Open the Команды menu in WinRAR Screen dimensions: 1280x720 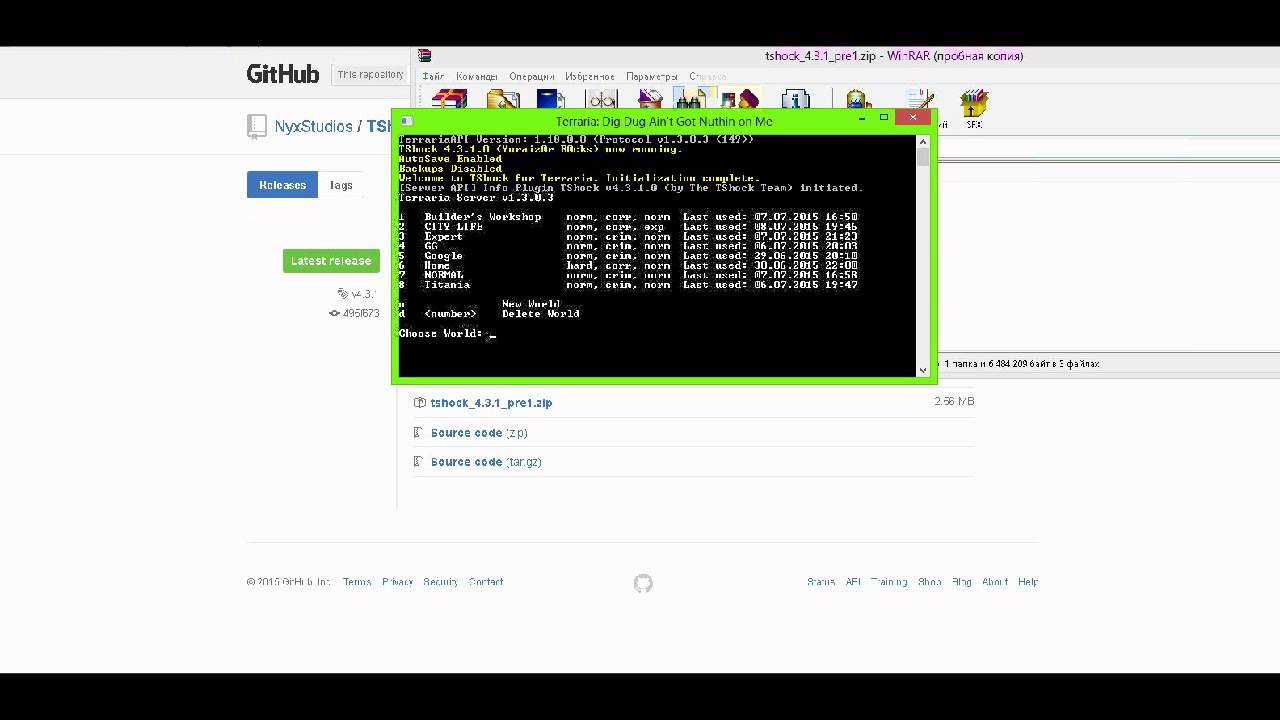(x=477, y=77)
